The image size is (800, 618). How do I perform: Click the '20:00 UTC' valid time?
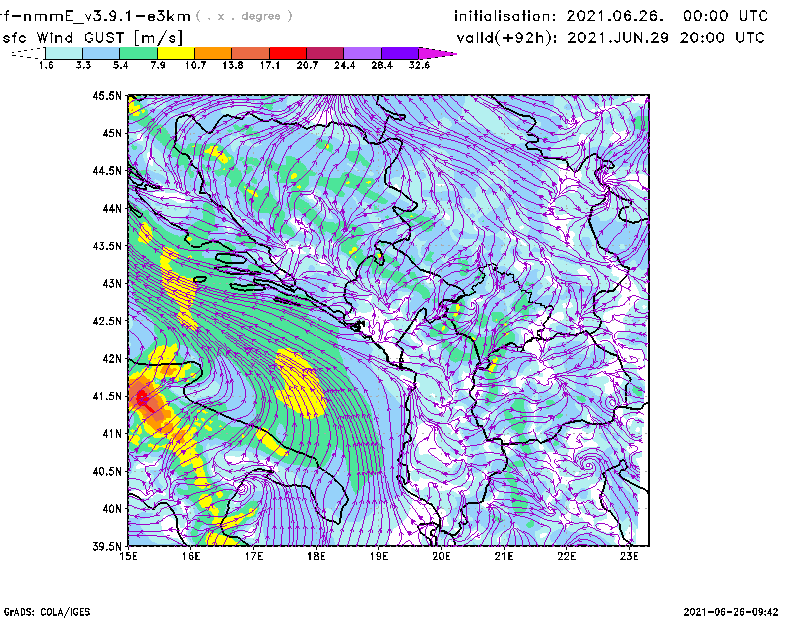pyautogui.click(x=722, y=38)
